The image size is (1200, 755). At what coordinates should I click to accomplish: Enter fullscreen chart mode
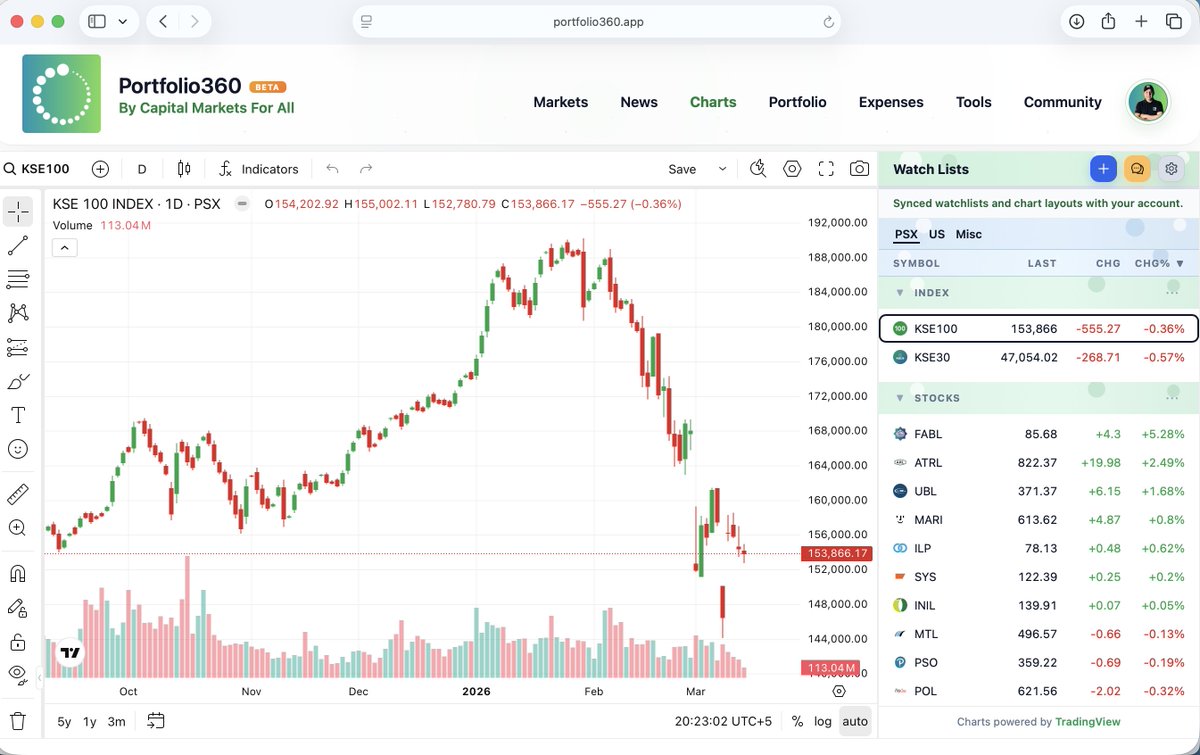click(x=826, y=169)
